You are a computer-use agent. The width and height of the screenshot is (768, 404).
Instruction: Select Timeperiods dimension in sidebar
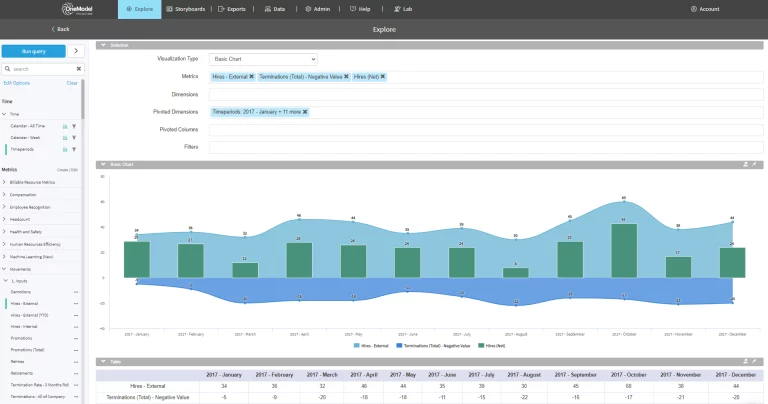[22, 149]
